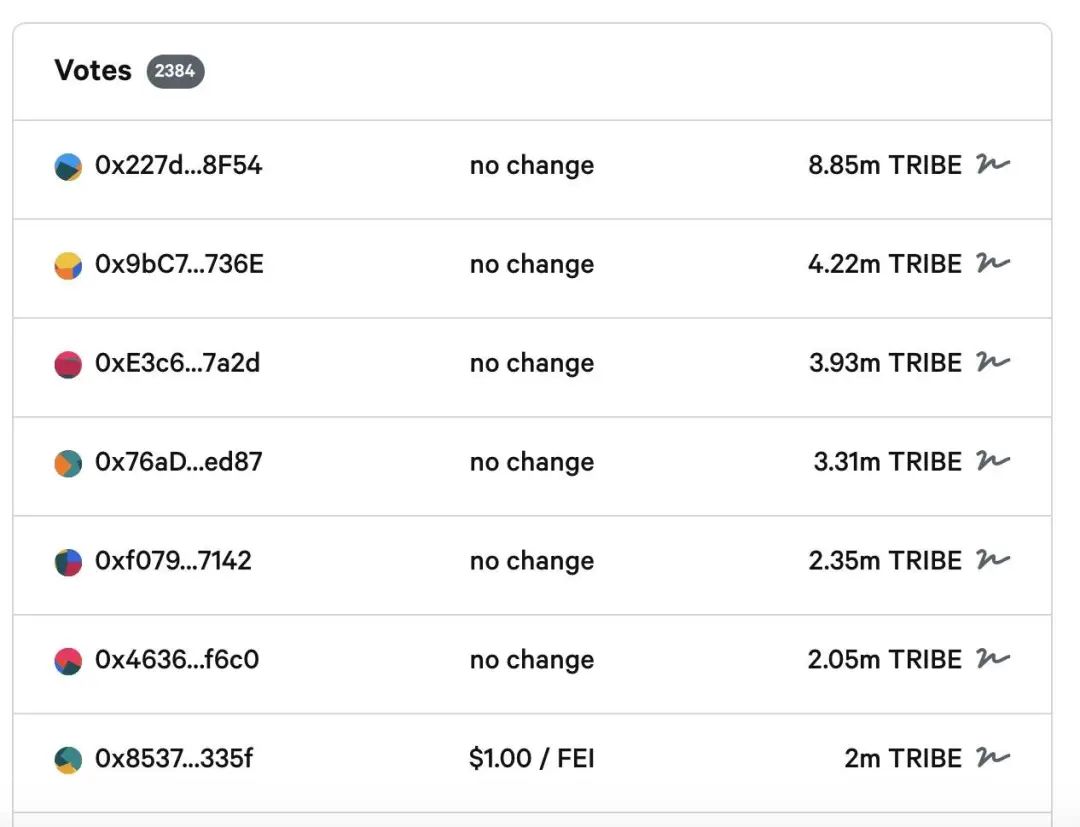Visit address link 0x9bC7...736E
Image resolution: width=1080 pixels, height=827 pixels.
pyautogui.click(x=179, y=264)
